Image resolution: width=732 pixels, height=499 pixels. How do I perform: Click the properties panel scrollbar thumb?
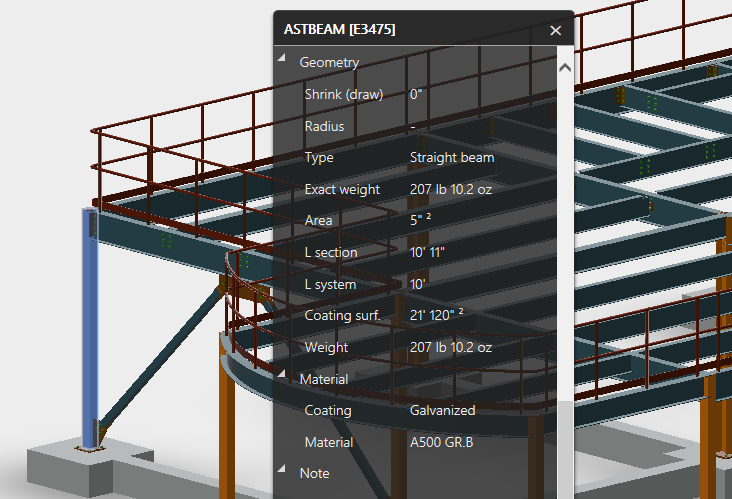coord(565,450)
